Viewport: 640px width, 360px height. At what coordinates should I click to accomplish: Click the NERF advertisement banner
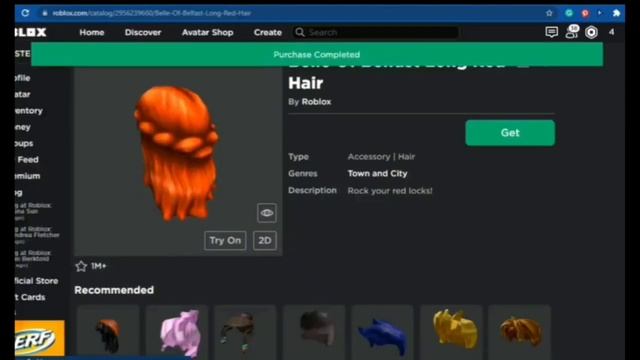(x=40, y=338)
